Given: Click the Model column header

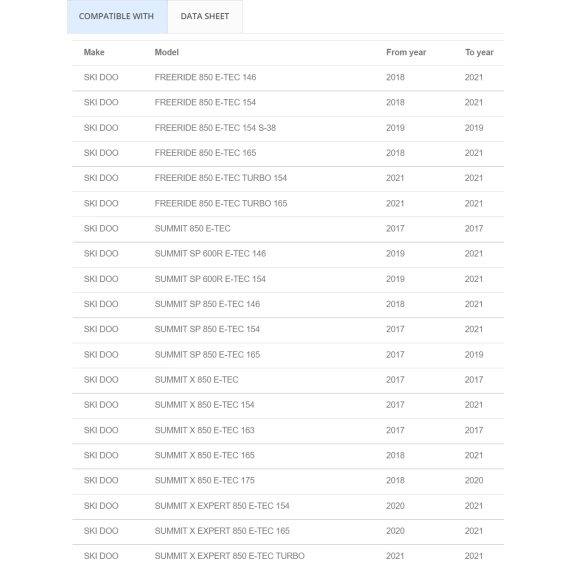Looking at the screenshot, I should [167, 52].
